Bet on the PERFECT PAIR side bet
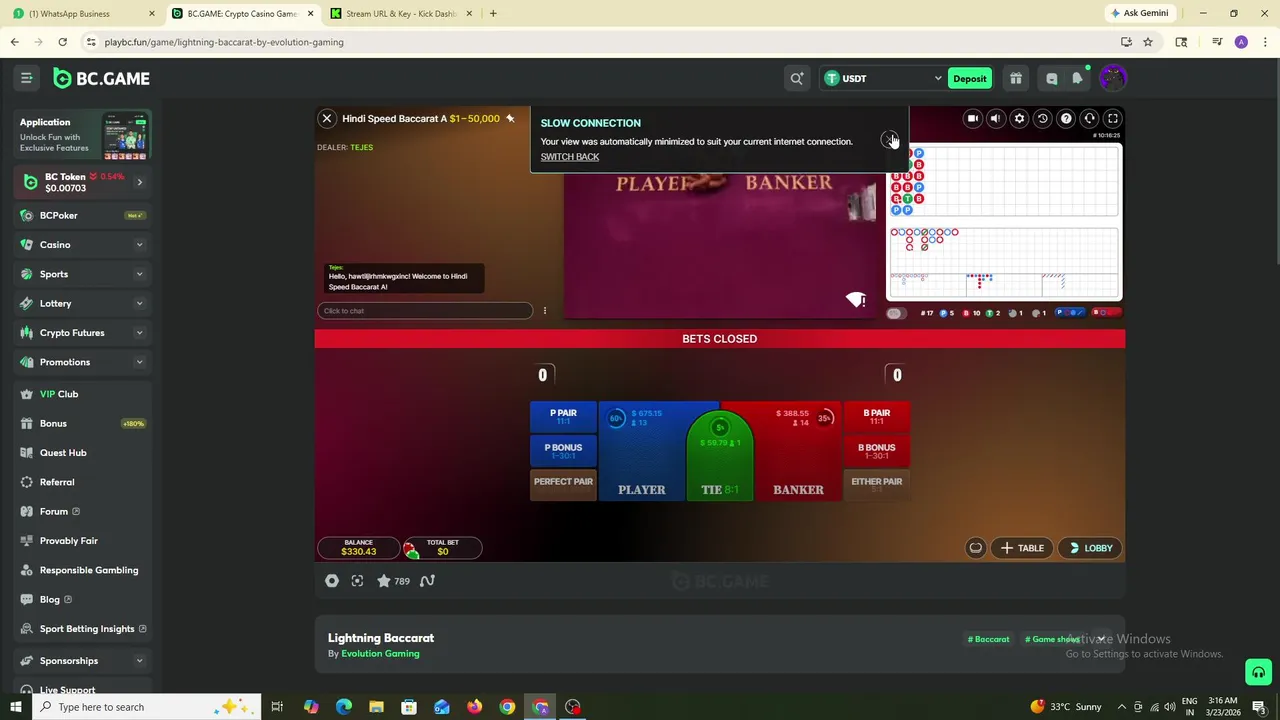This screenshot has width=1280, height=720. click(563, 484)
